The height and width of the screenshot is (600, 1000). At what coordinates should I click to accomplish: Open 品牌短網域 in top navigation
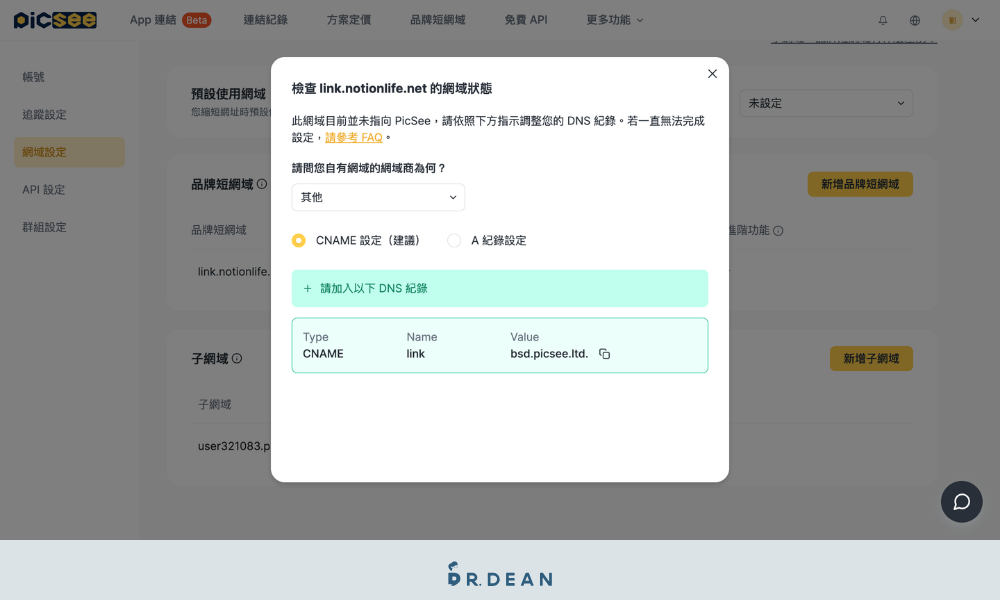[438, 20]
